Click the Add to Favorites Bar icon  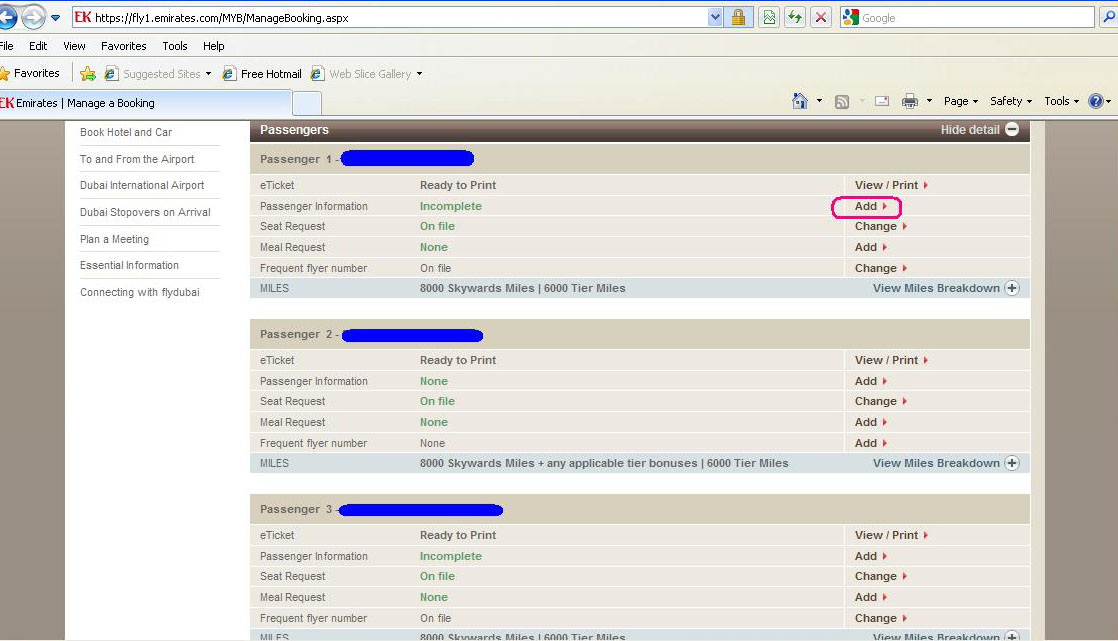[88, 73]
